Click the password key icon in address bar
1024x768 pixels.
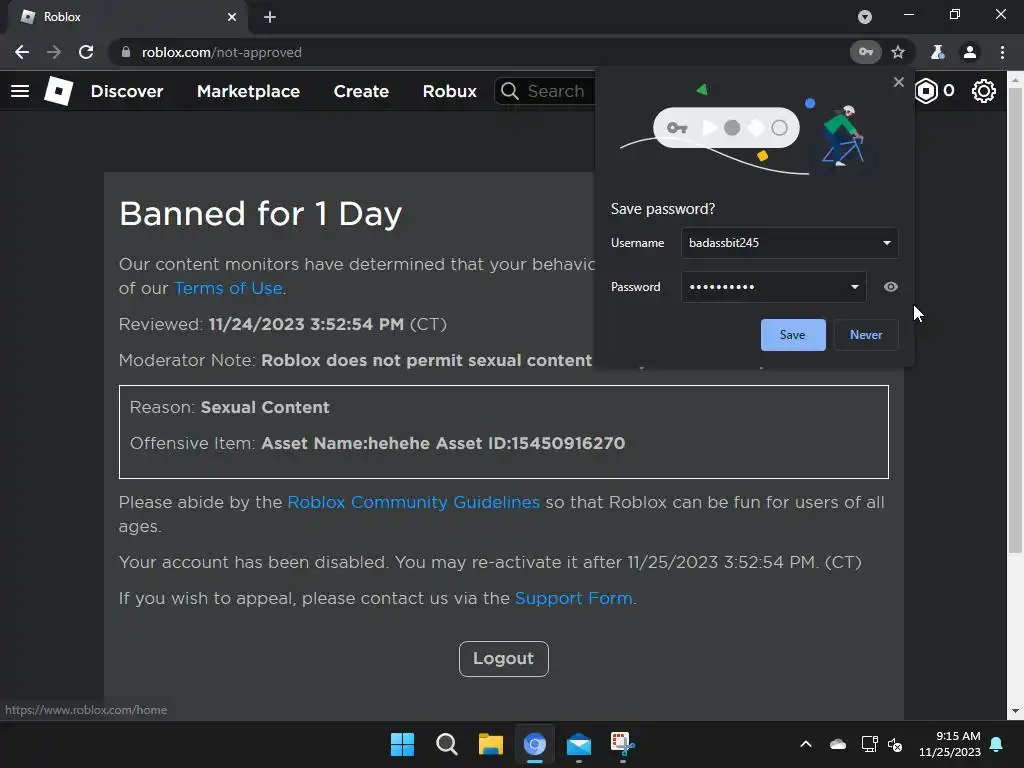click(865, 52)
